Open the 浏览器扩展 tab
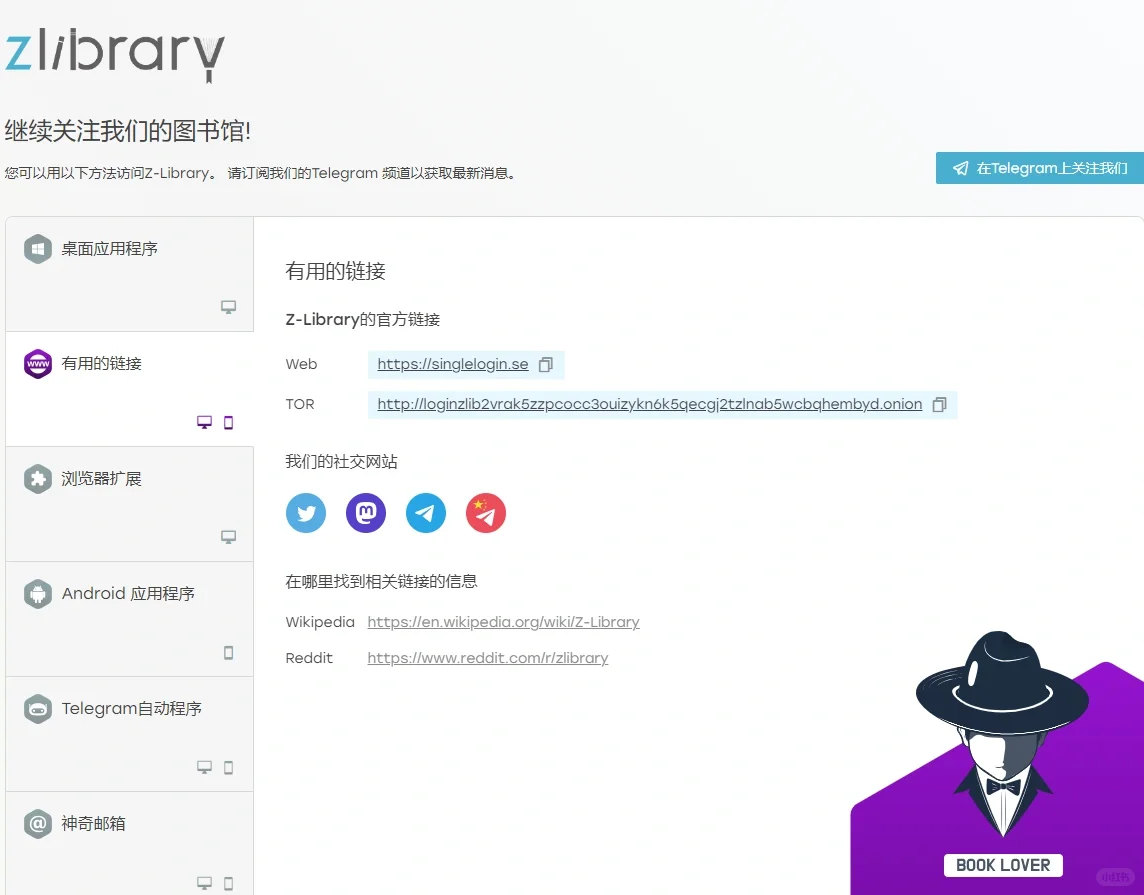Screen dimensions: 1144x895 (x=129, y=504)
